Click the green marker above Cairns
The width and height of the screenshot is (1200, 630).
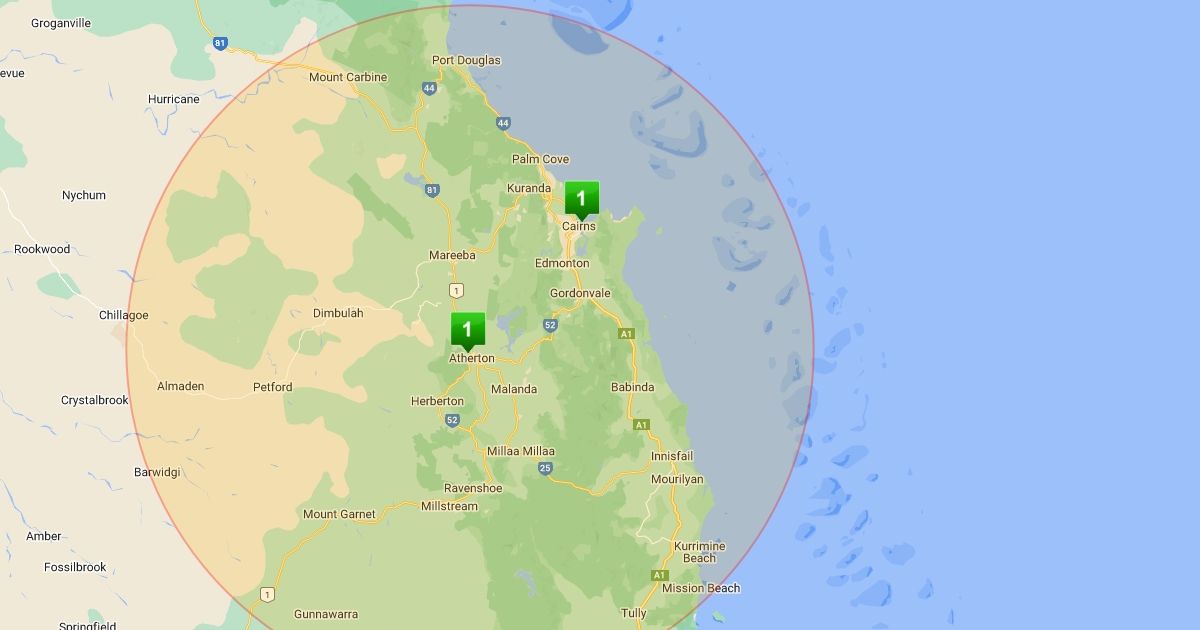coord(581,199)
